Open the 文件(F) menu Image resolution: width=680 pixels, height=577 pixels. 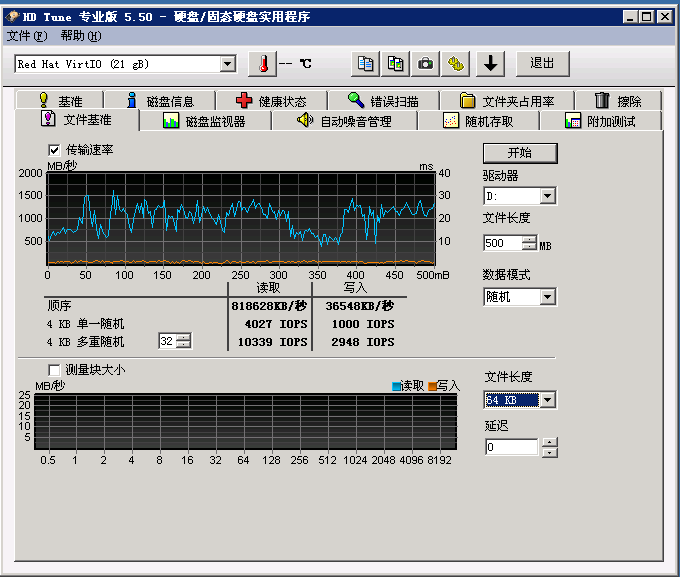click(26, 36)
